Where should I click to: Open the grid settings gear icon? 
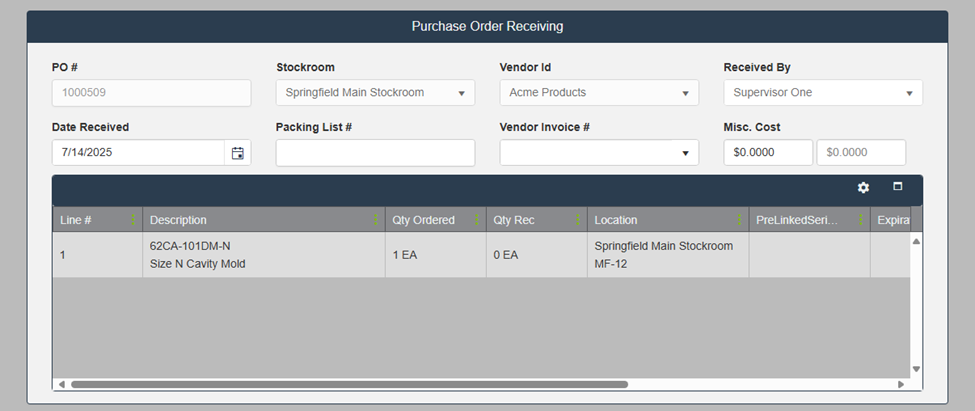click(863, 188)
